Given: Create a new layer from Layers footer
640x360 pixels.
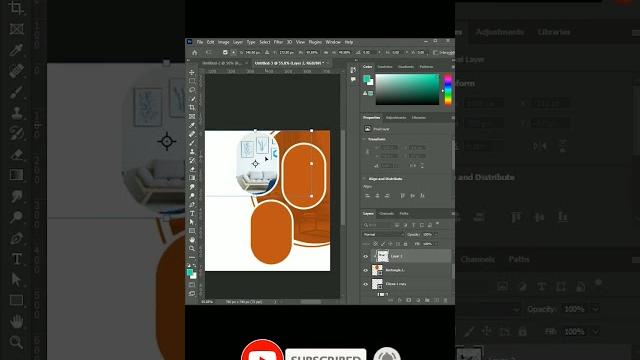Looking at the screenshot, I should coord(436,300).
